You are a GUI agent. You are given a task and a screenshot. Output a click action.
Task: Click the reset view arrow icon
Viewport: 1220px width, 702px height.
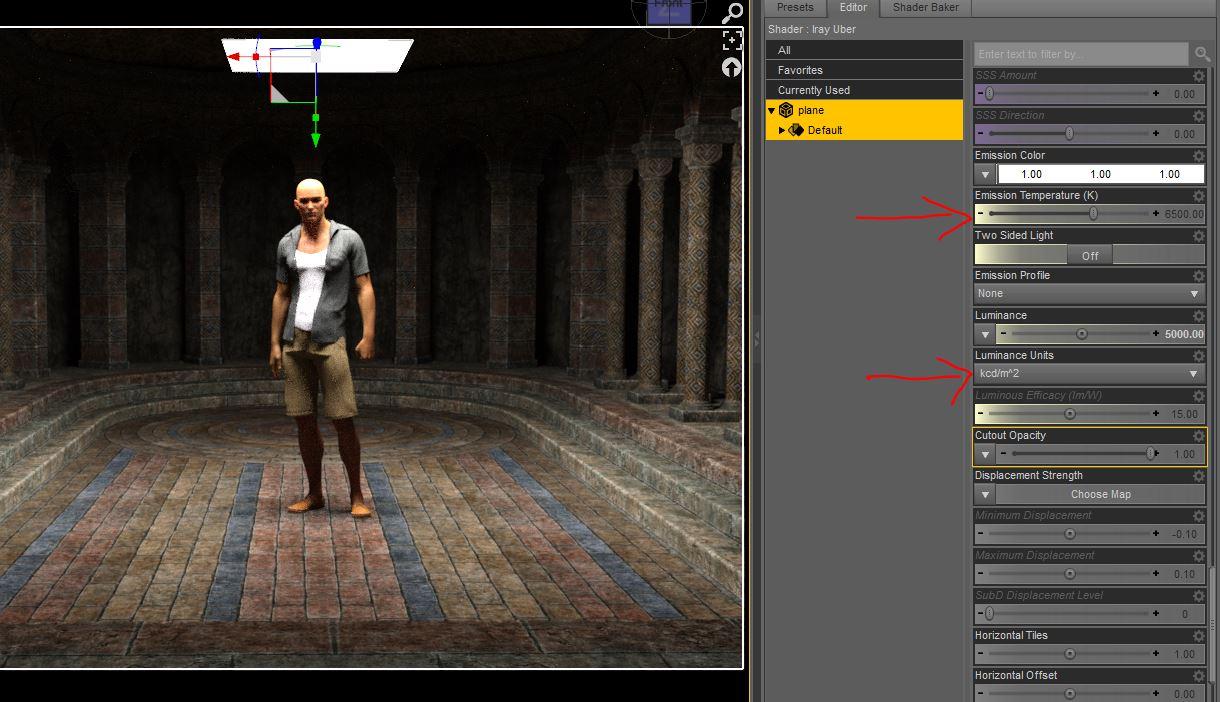pos(731,67)
